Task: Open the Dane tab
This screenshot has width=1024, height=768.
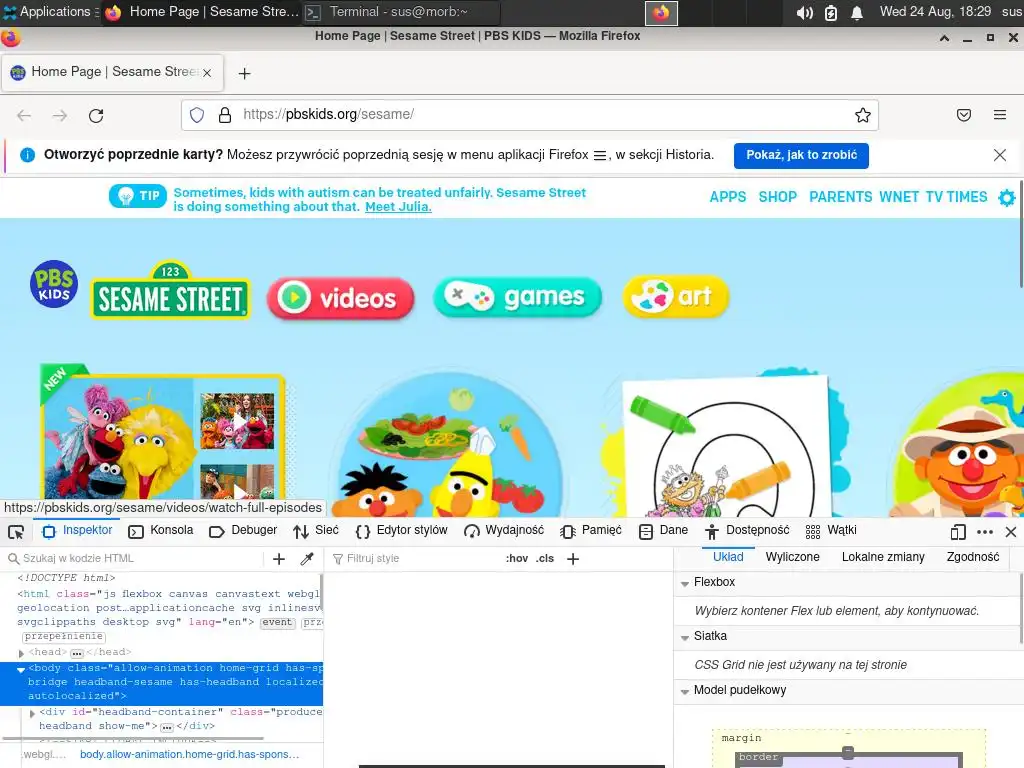Action: tap(664, 531)
